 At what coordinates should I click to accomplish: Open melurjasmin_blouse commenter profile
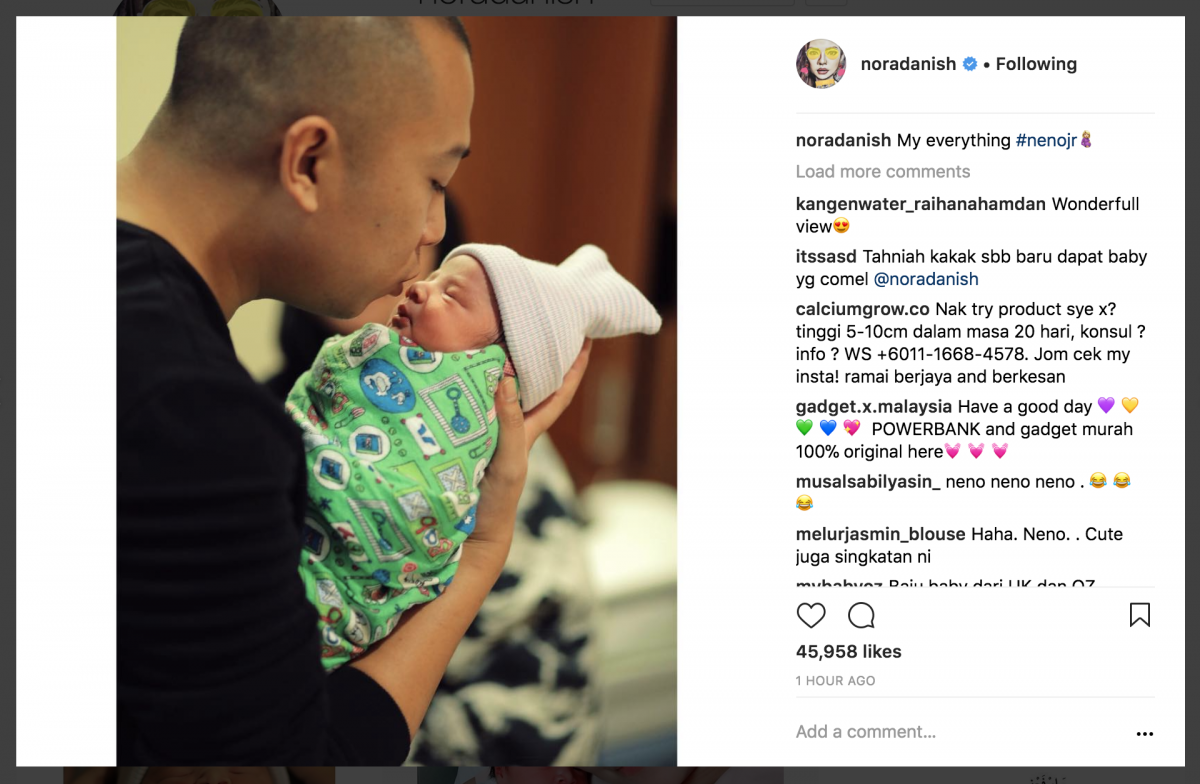[x=880, y=534]
